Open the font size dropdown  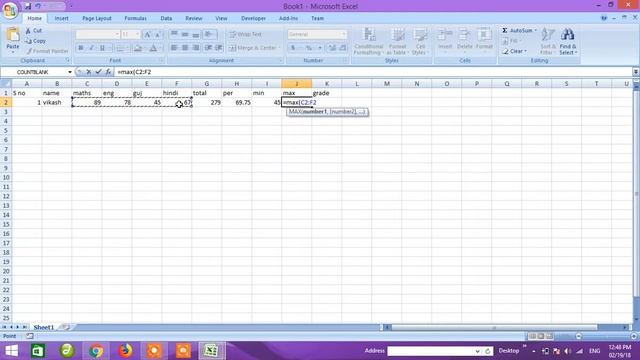click(137, 34)
